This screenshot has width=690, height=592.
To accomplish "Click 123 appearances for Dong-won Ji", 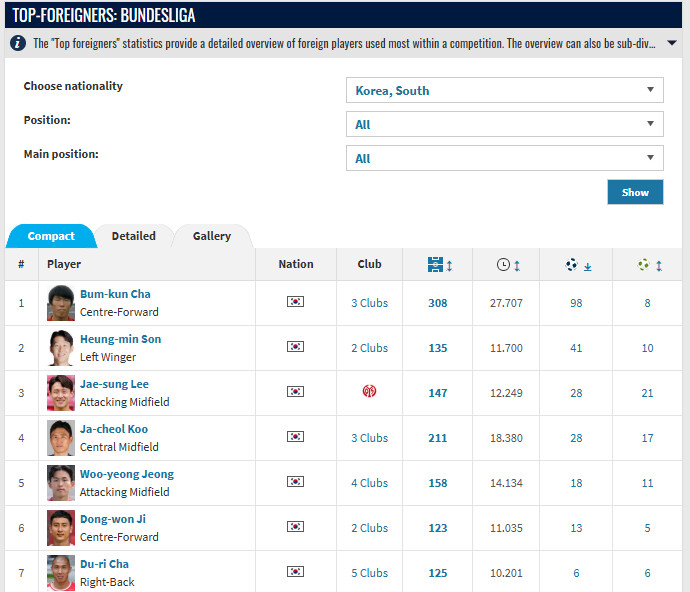I will 438,528.
